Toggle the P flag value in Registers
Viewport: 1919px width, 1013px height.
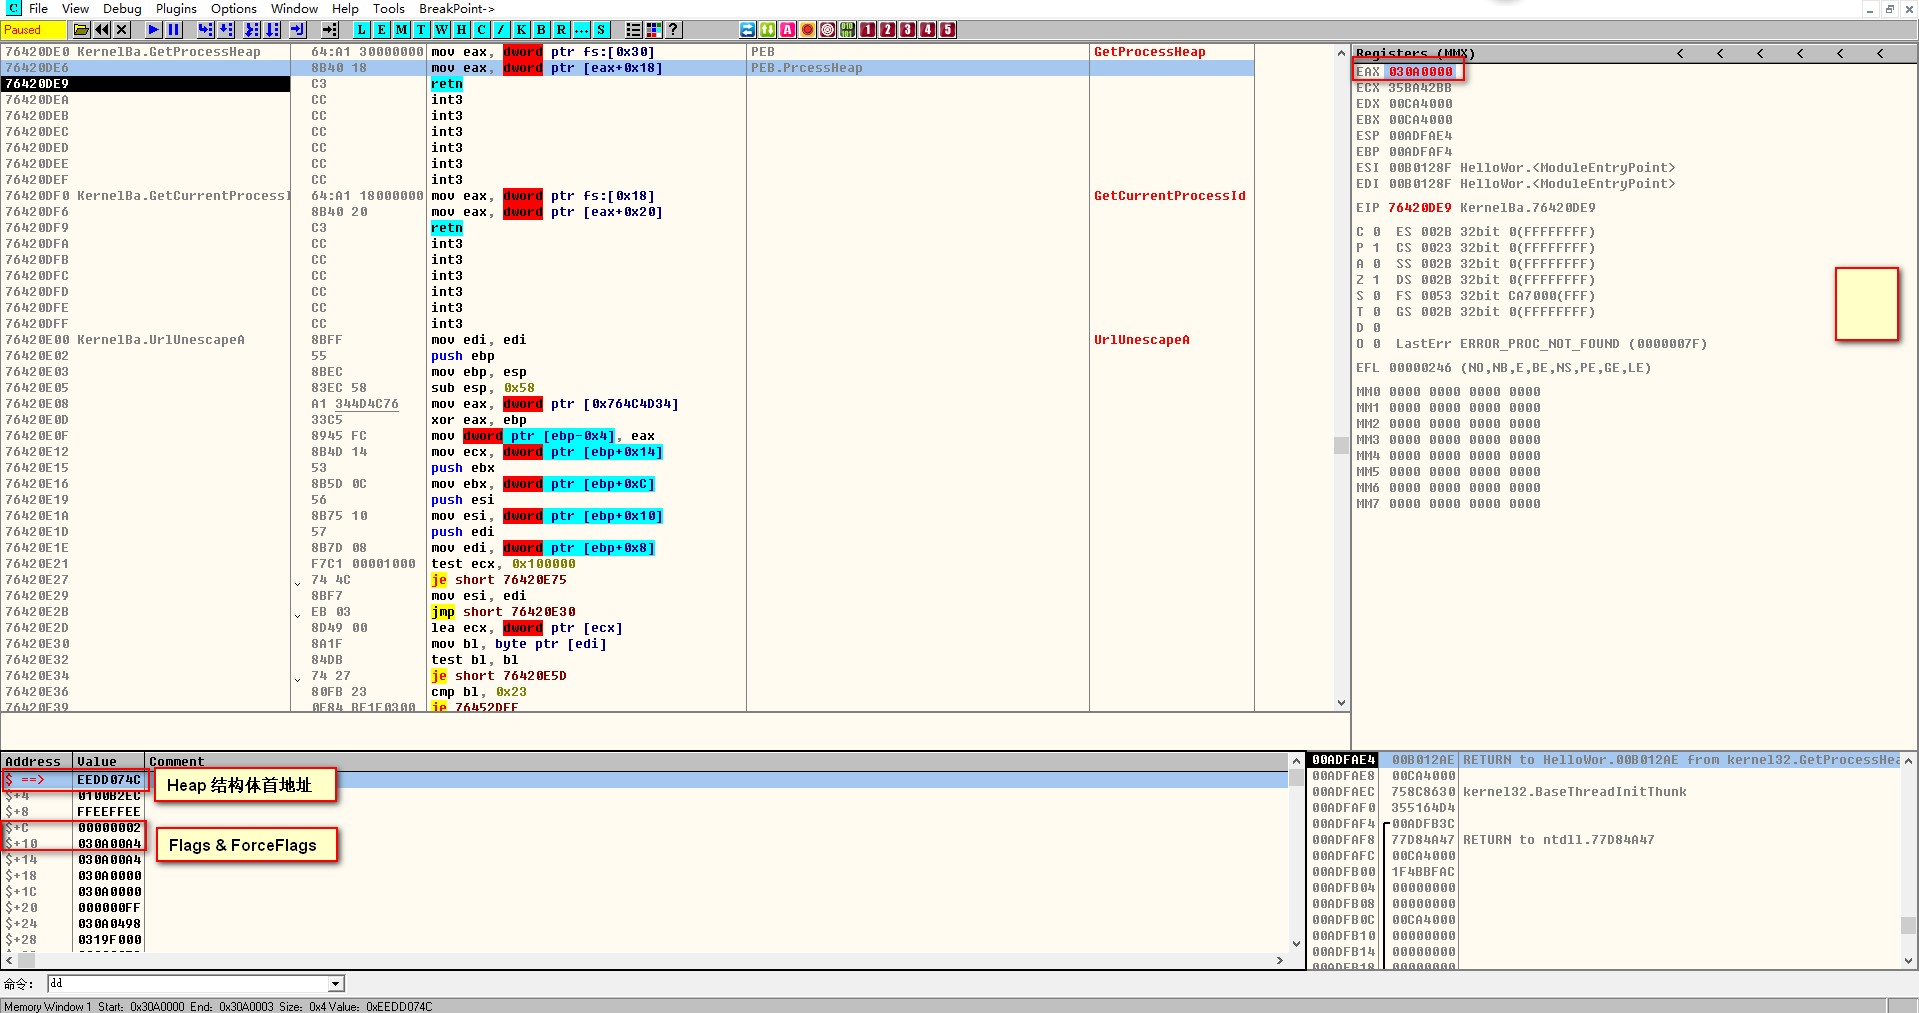(1377, 248)
